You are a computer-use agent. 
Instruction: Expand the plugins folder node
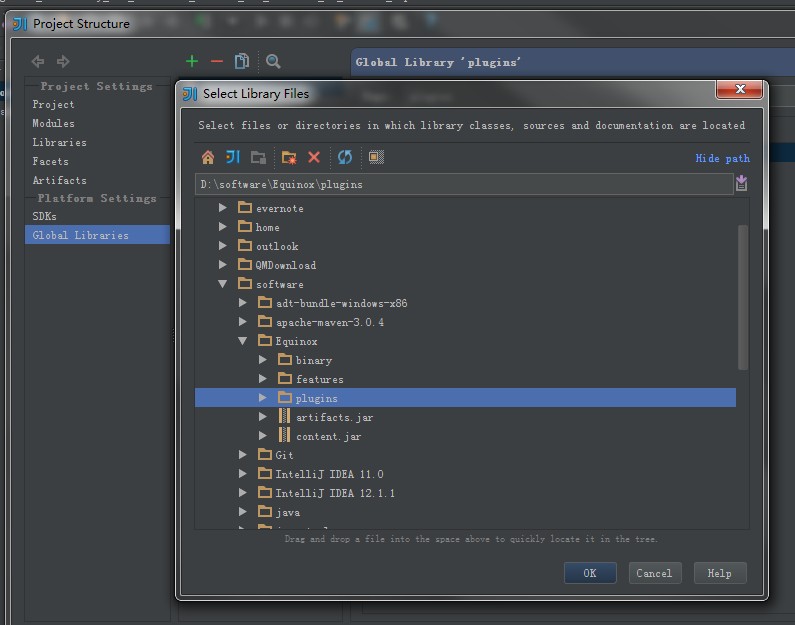263,397
